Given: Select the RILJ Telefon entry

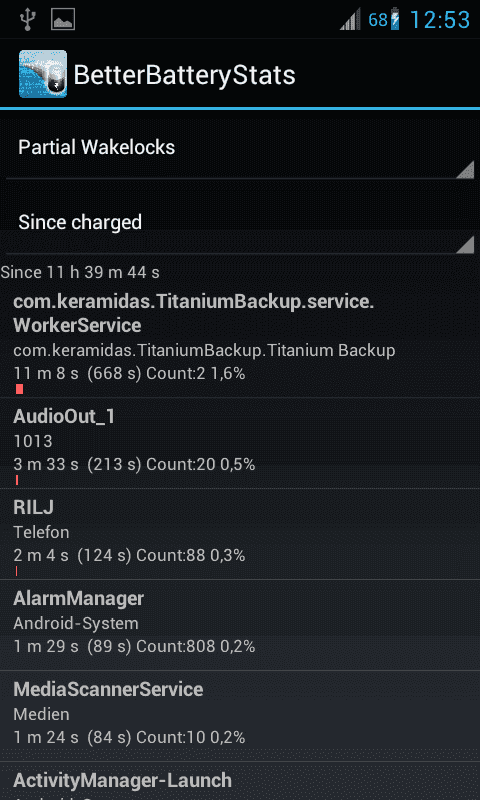Looking at the screenshot, I should pos(240,534).
